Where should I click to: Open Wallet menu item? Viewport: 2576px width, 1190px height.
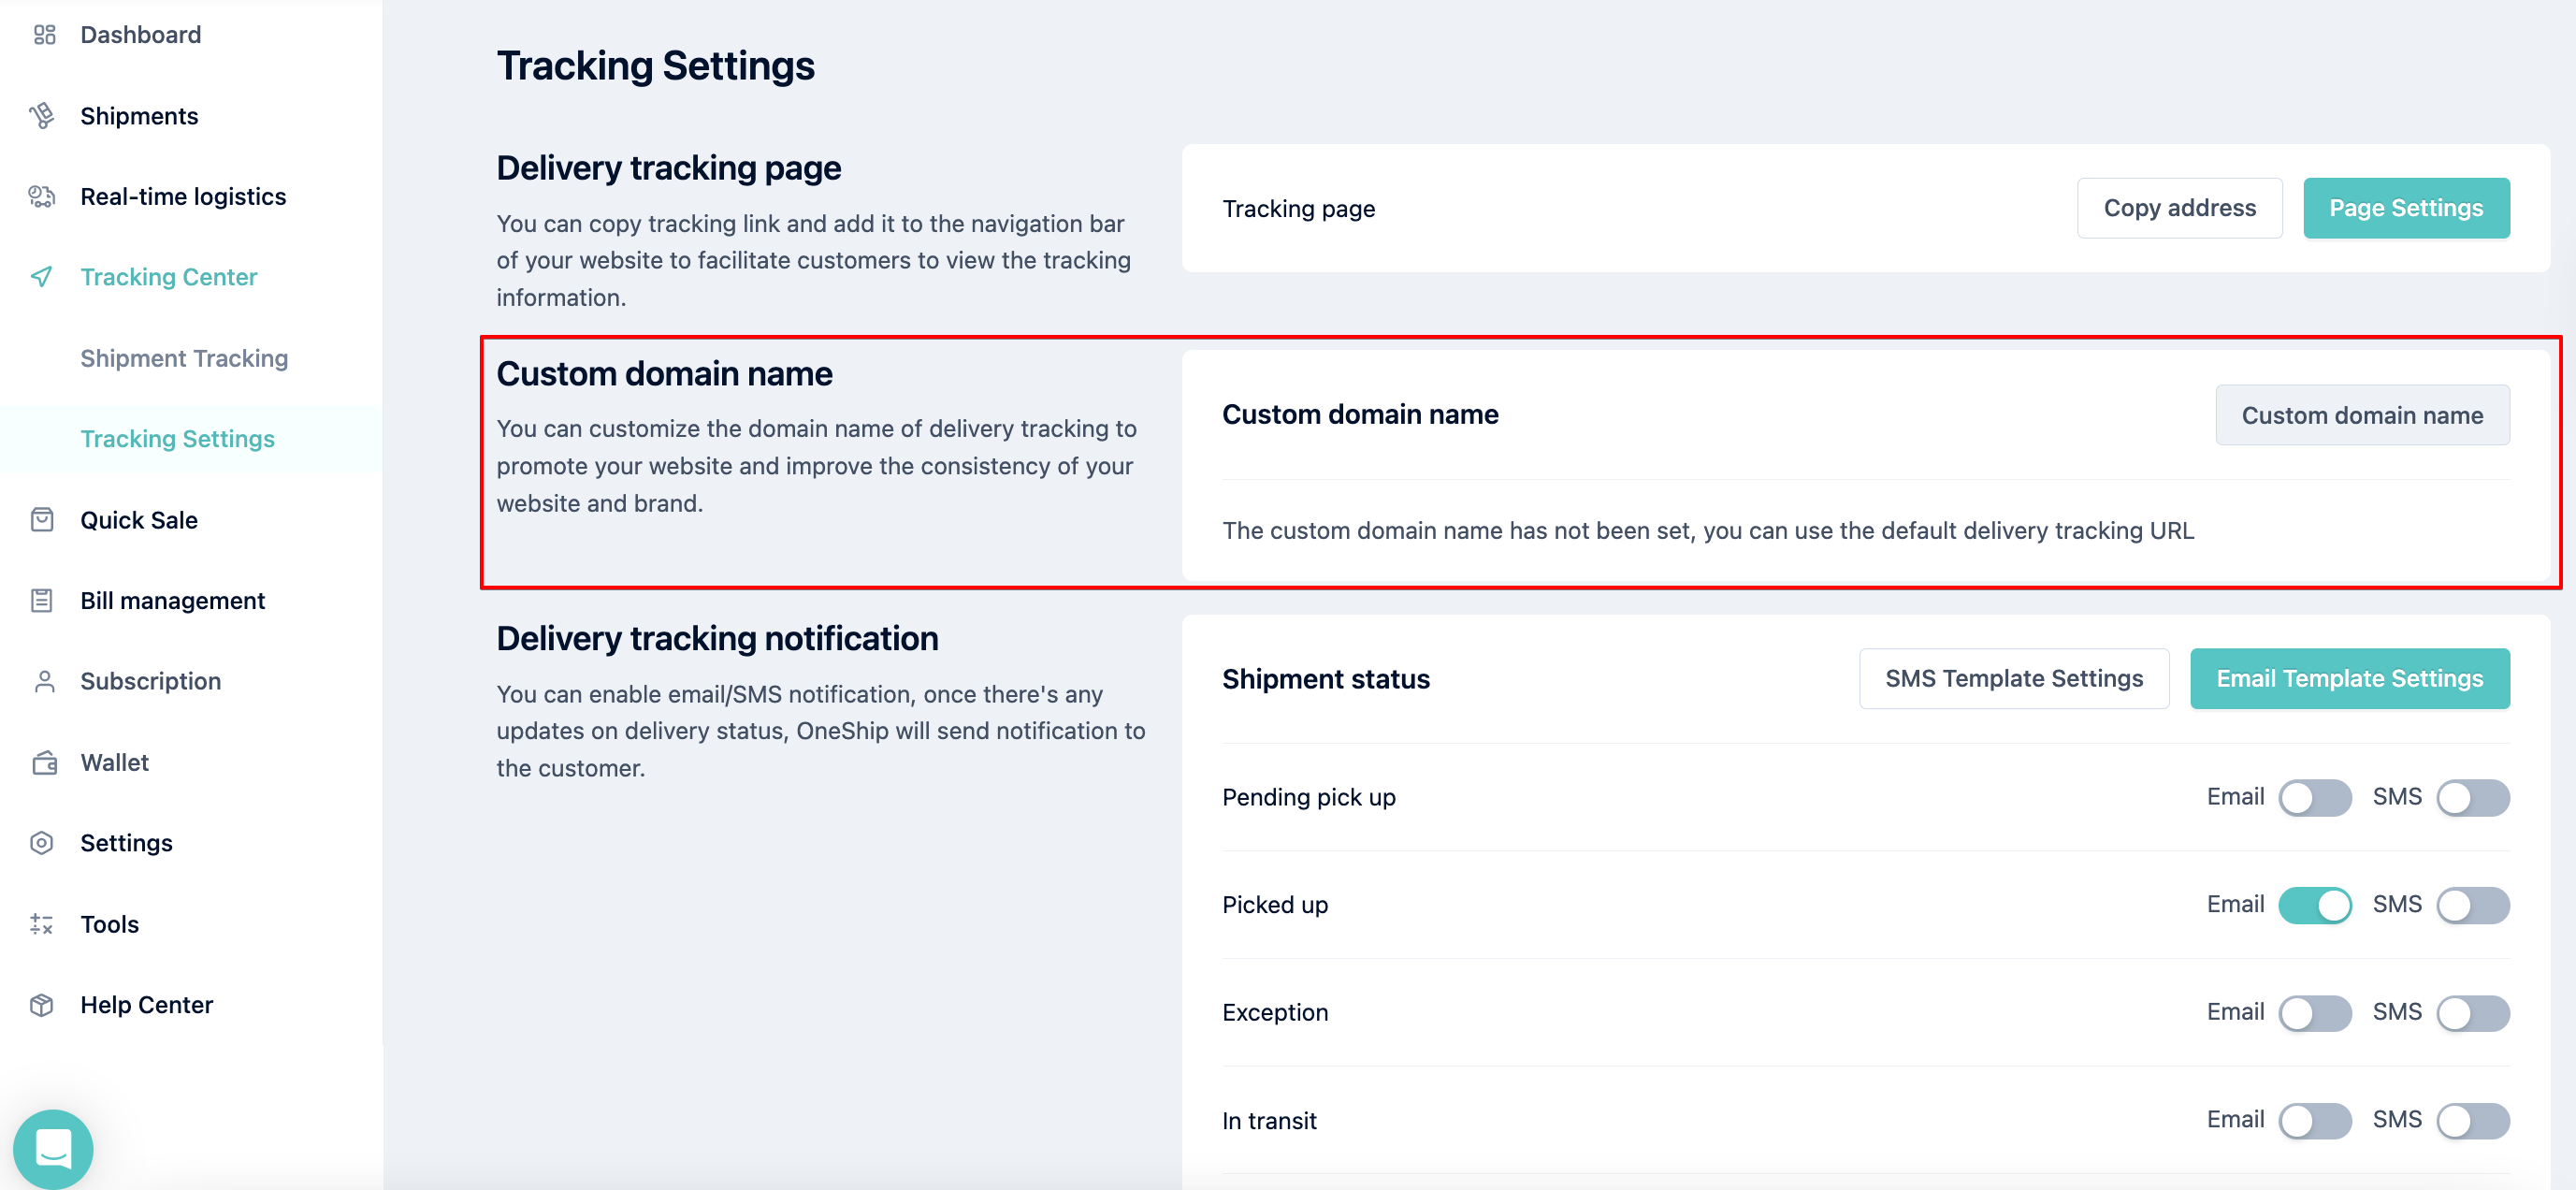coord(114,762)
